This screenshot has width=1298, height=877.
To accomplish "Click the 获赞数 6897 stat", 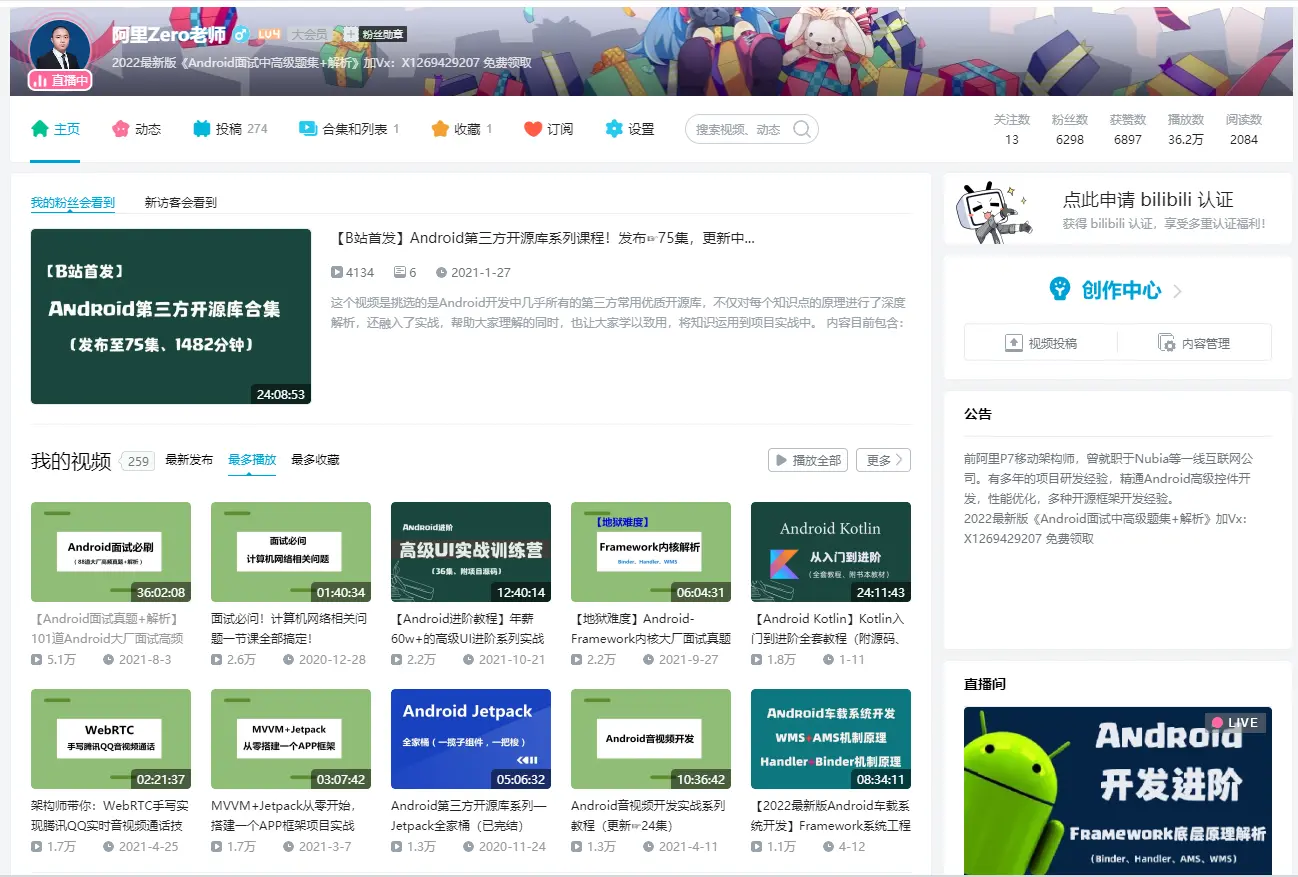I will (x=1128, y=129).
